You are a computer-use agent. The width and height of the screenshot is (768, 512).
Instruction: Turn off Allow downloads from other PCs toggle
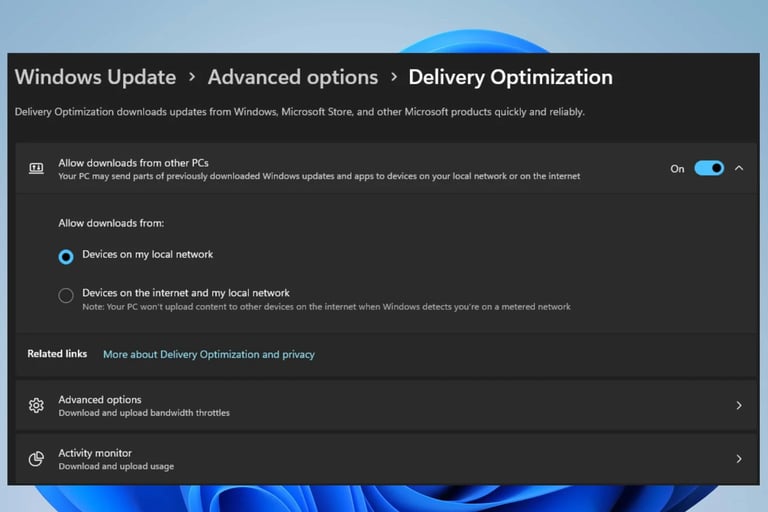(x=709, y=169)
